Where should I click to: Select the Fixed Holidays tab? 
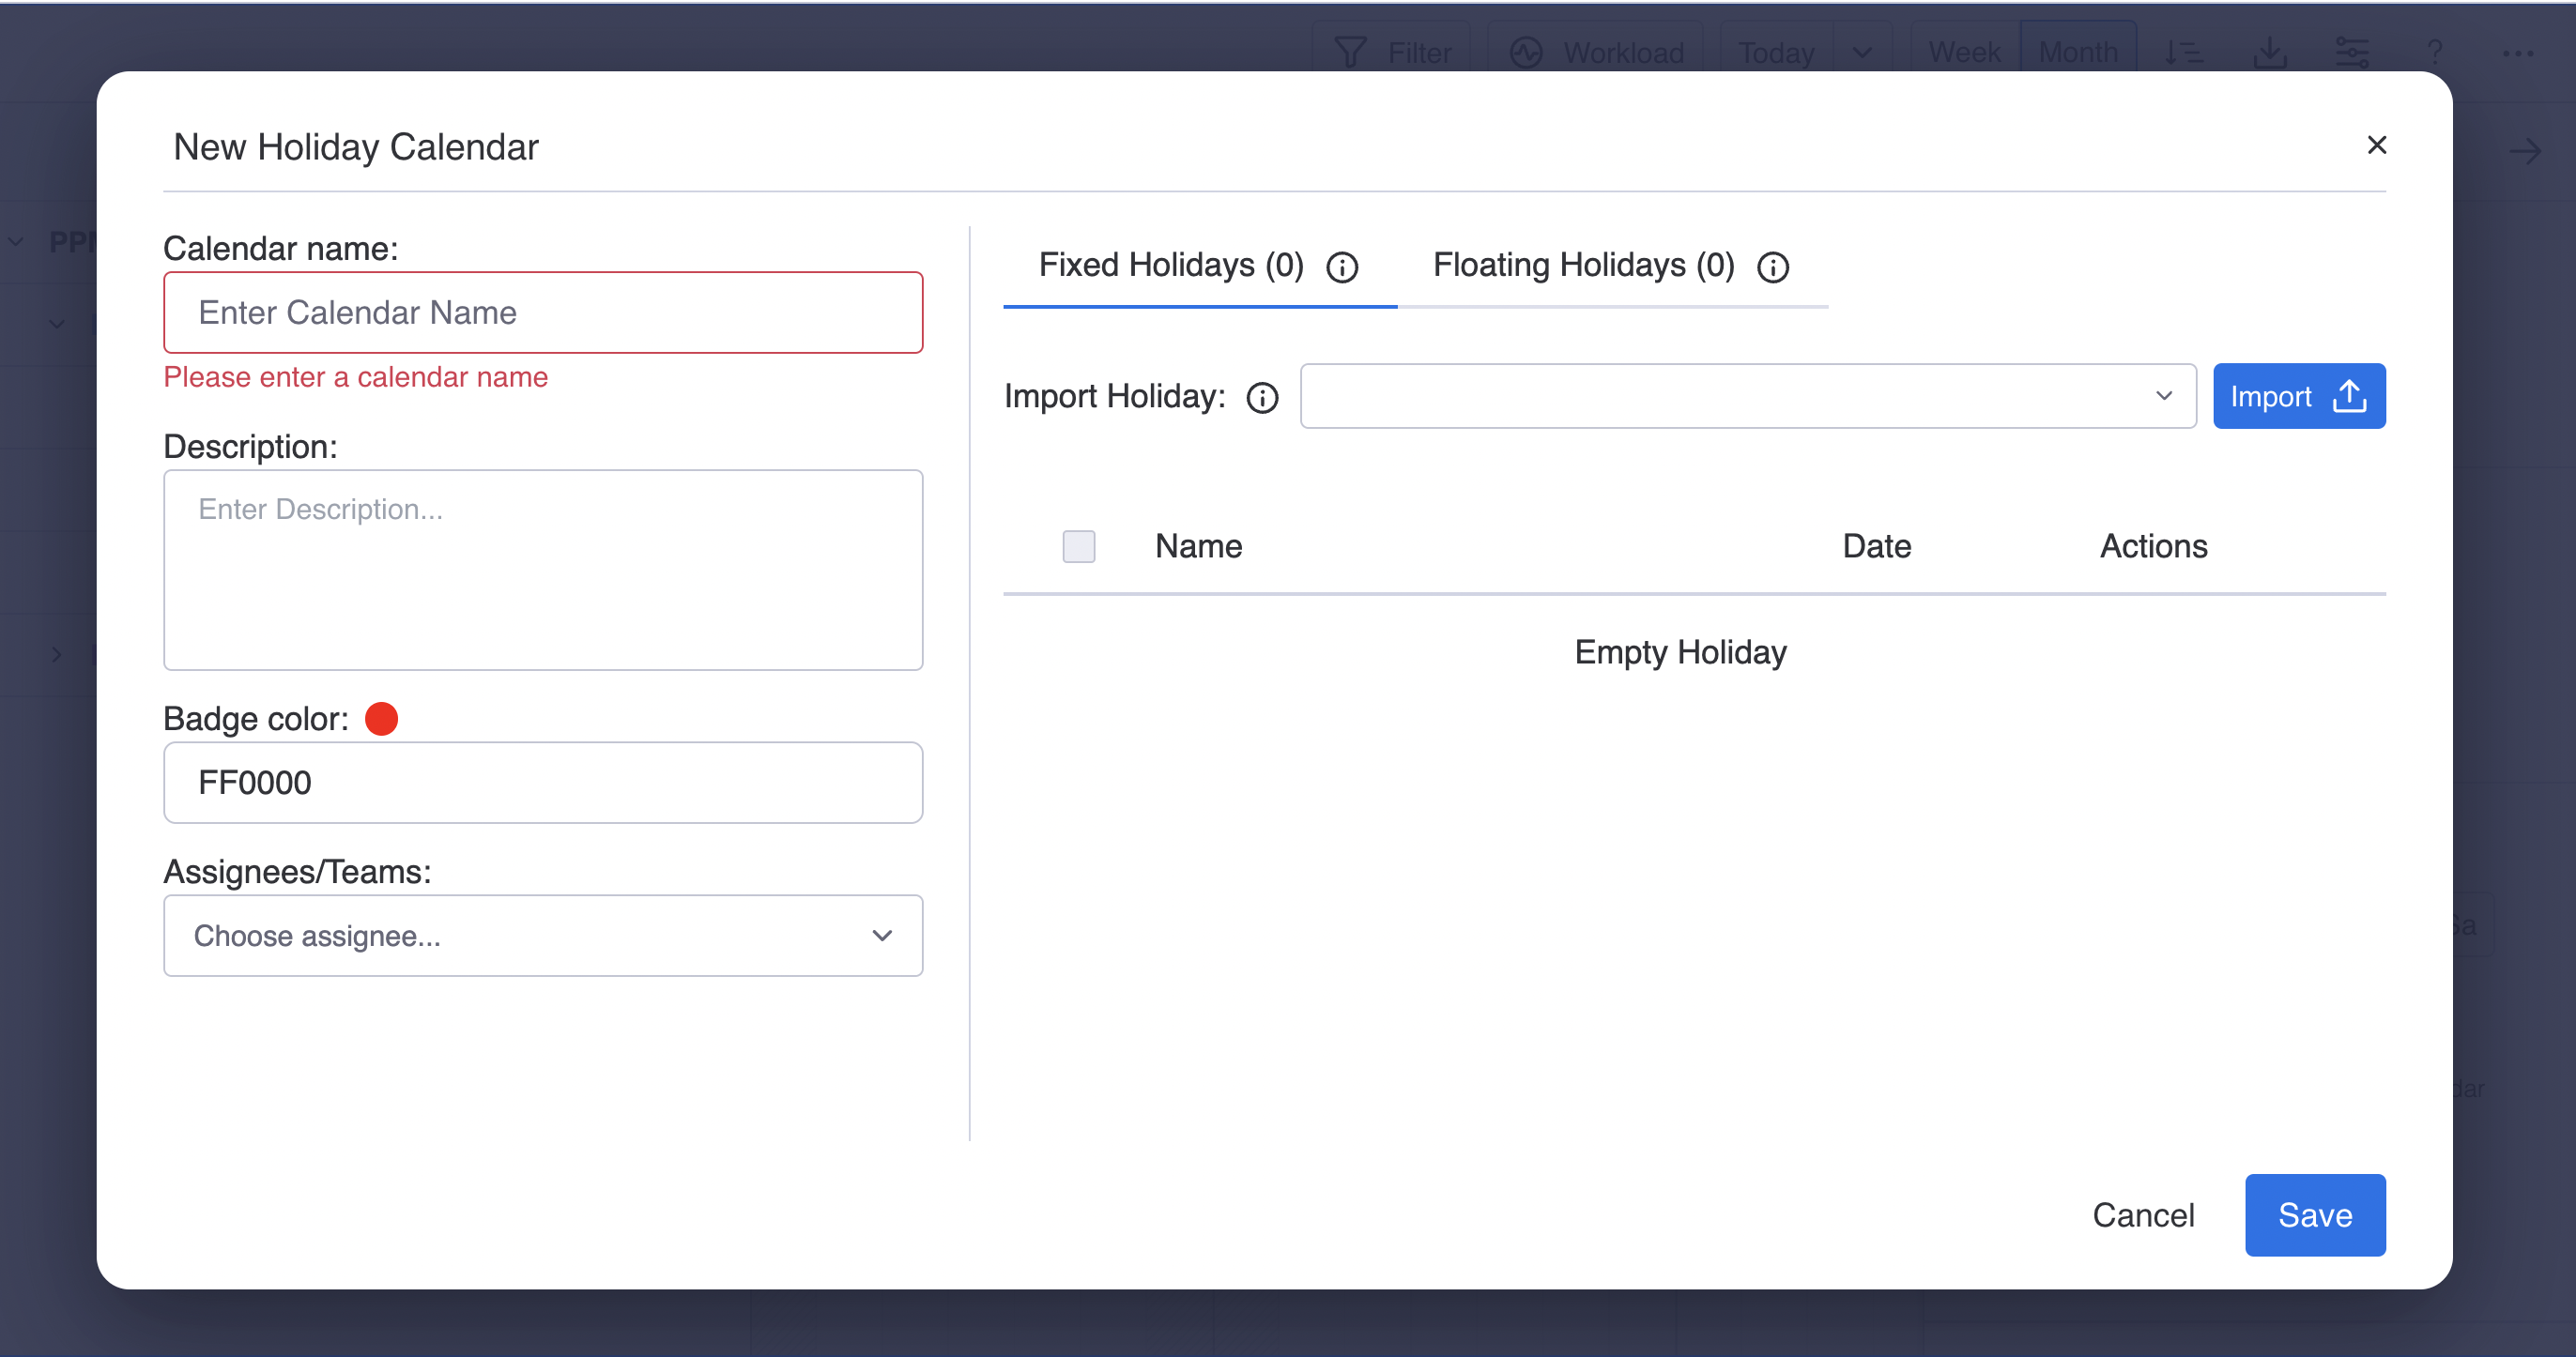pyautogui.click(x=1170, y=265)
